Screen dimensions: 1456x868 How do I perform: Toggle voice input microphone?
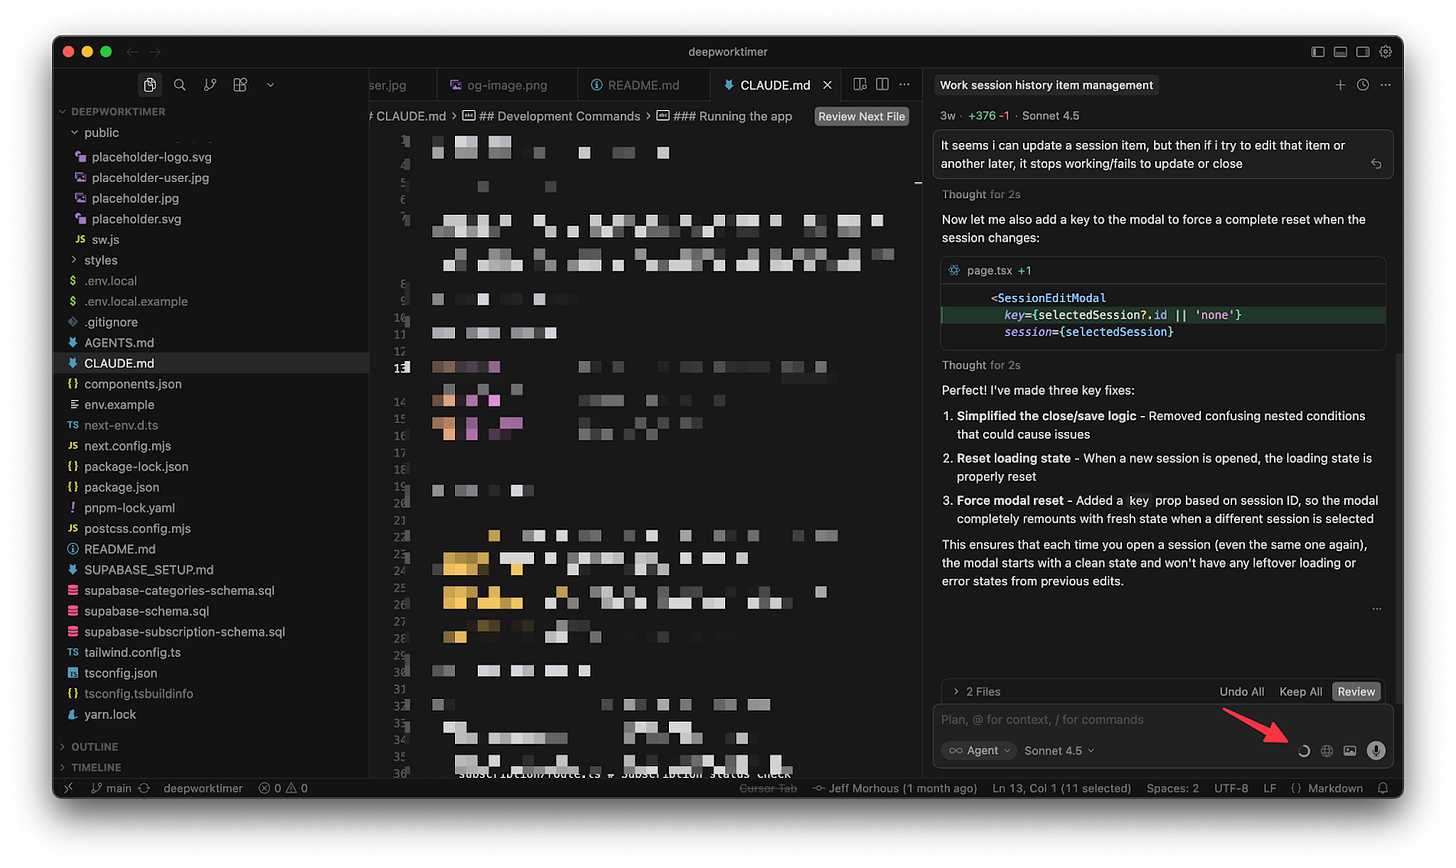pos(1376,751)
